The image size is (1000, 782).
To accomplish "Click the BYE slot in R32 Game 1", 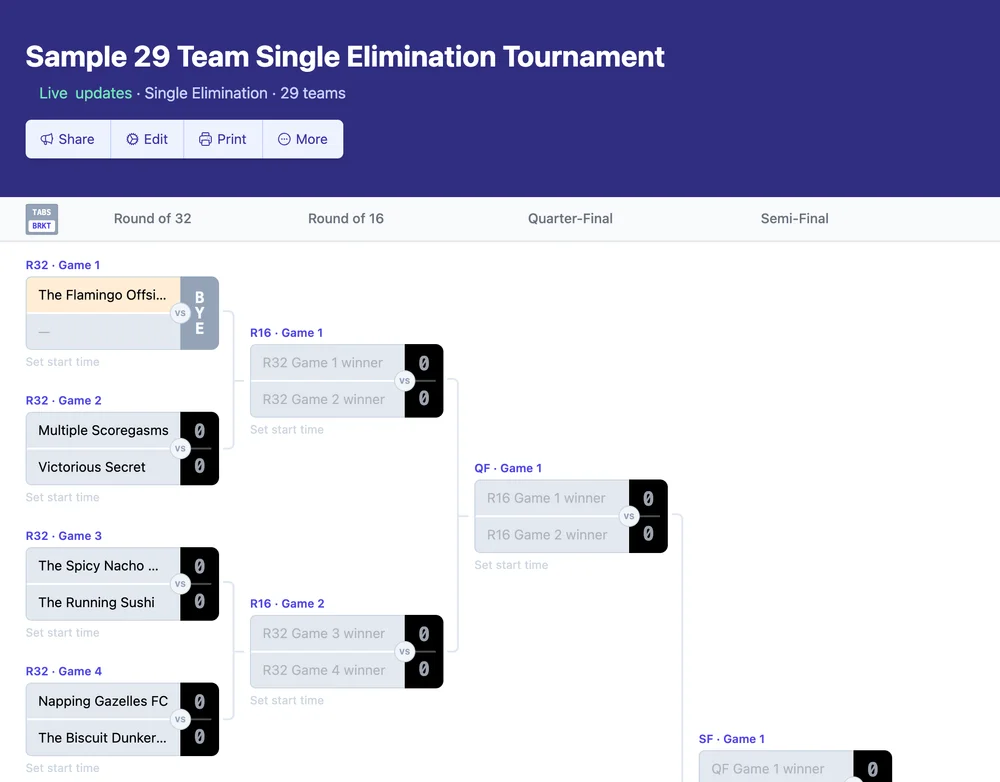I will (200, 313).
